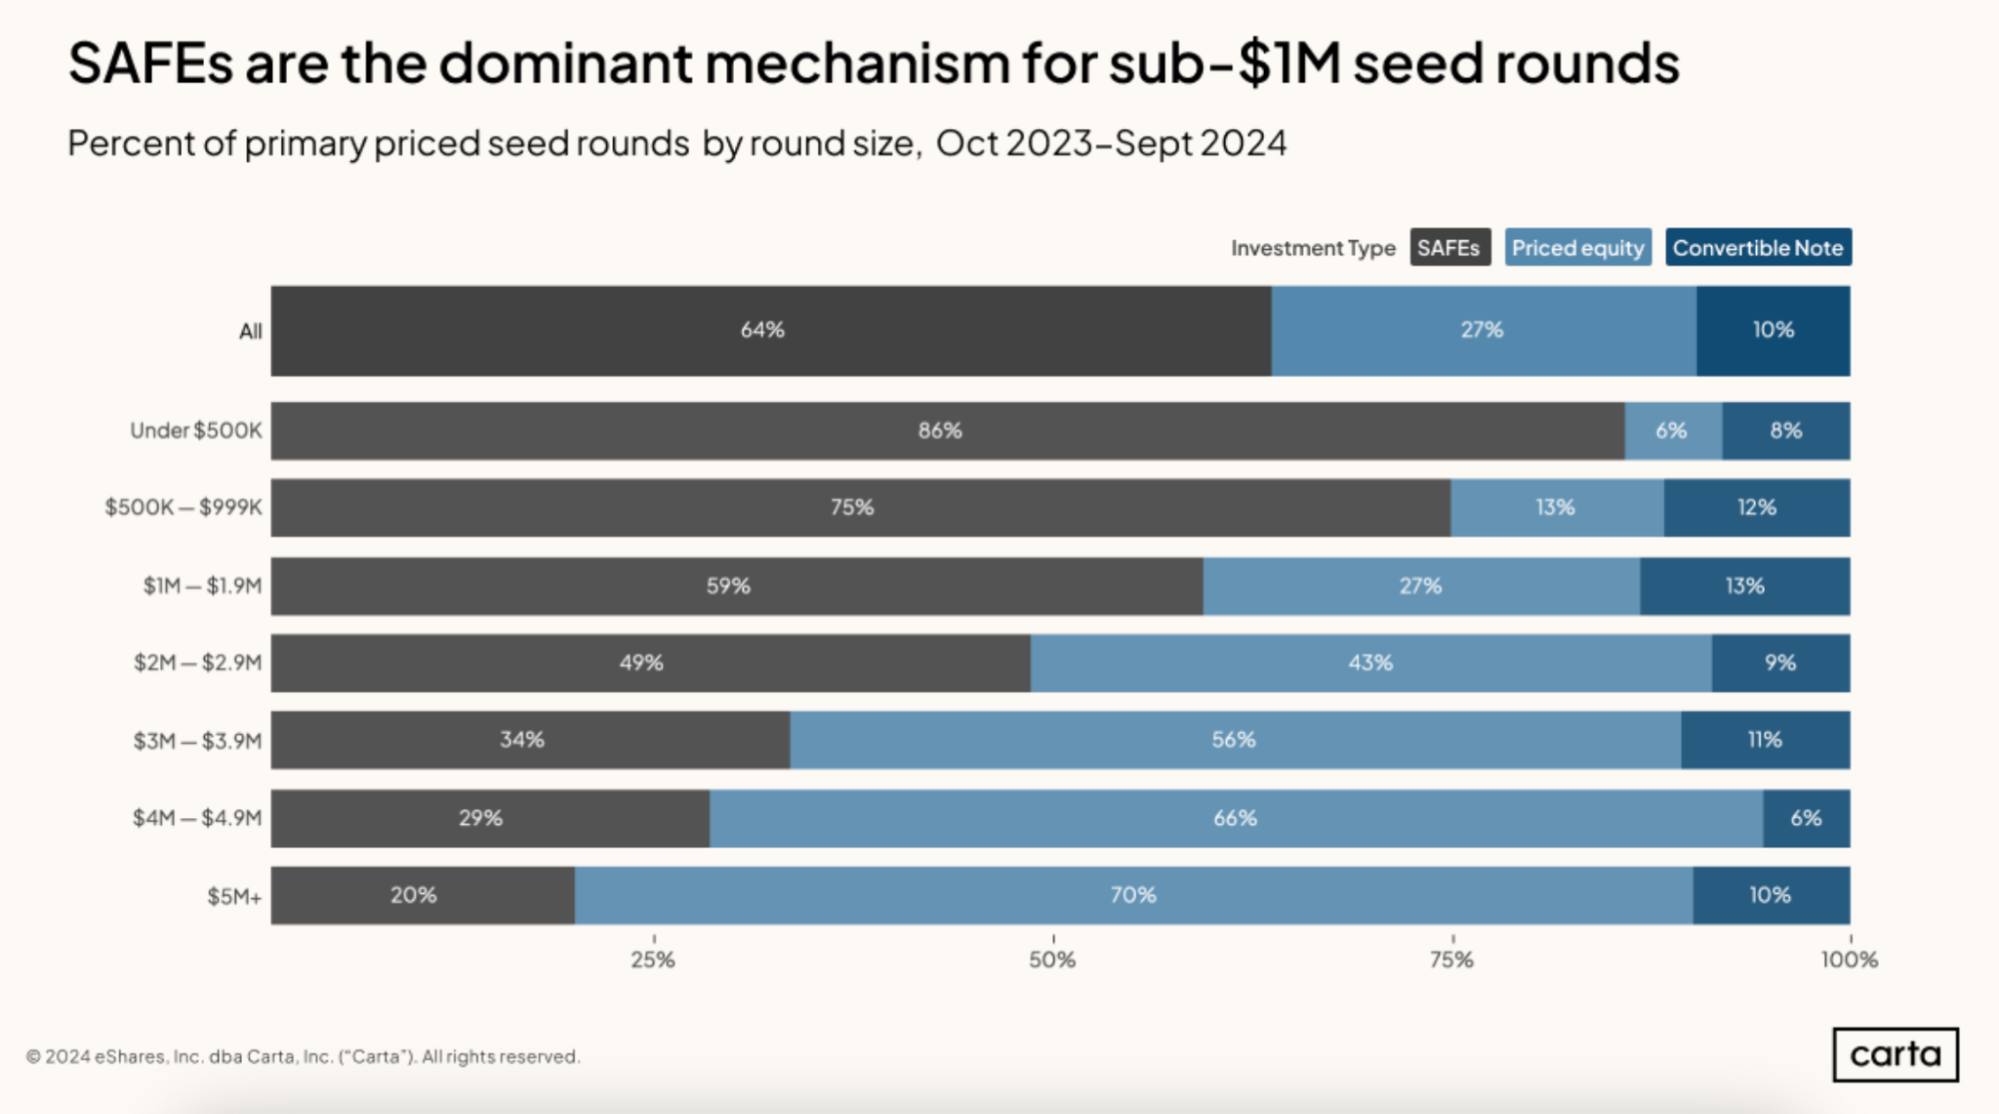Click the 12% convertible note segment for $500K–$999K
Screen dimensions: 1999x1114
1756,508
